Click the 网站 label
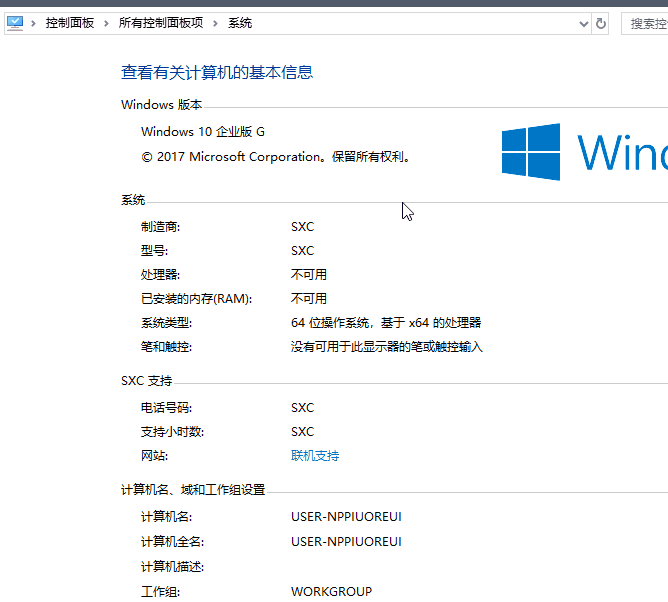The width and height of the screenshot is (668, 602). click(155, 456)
